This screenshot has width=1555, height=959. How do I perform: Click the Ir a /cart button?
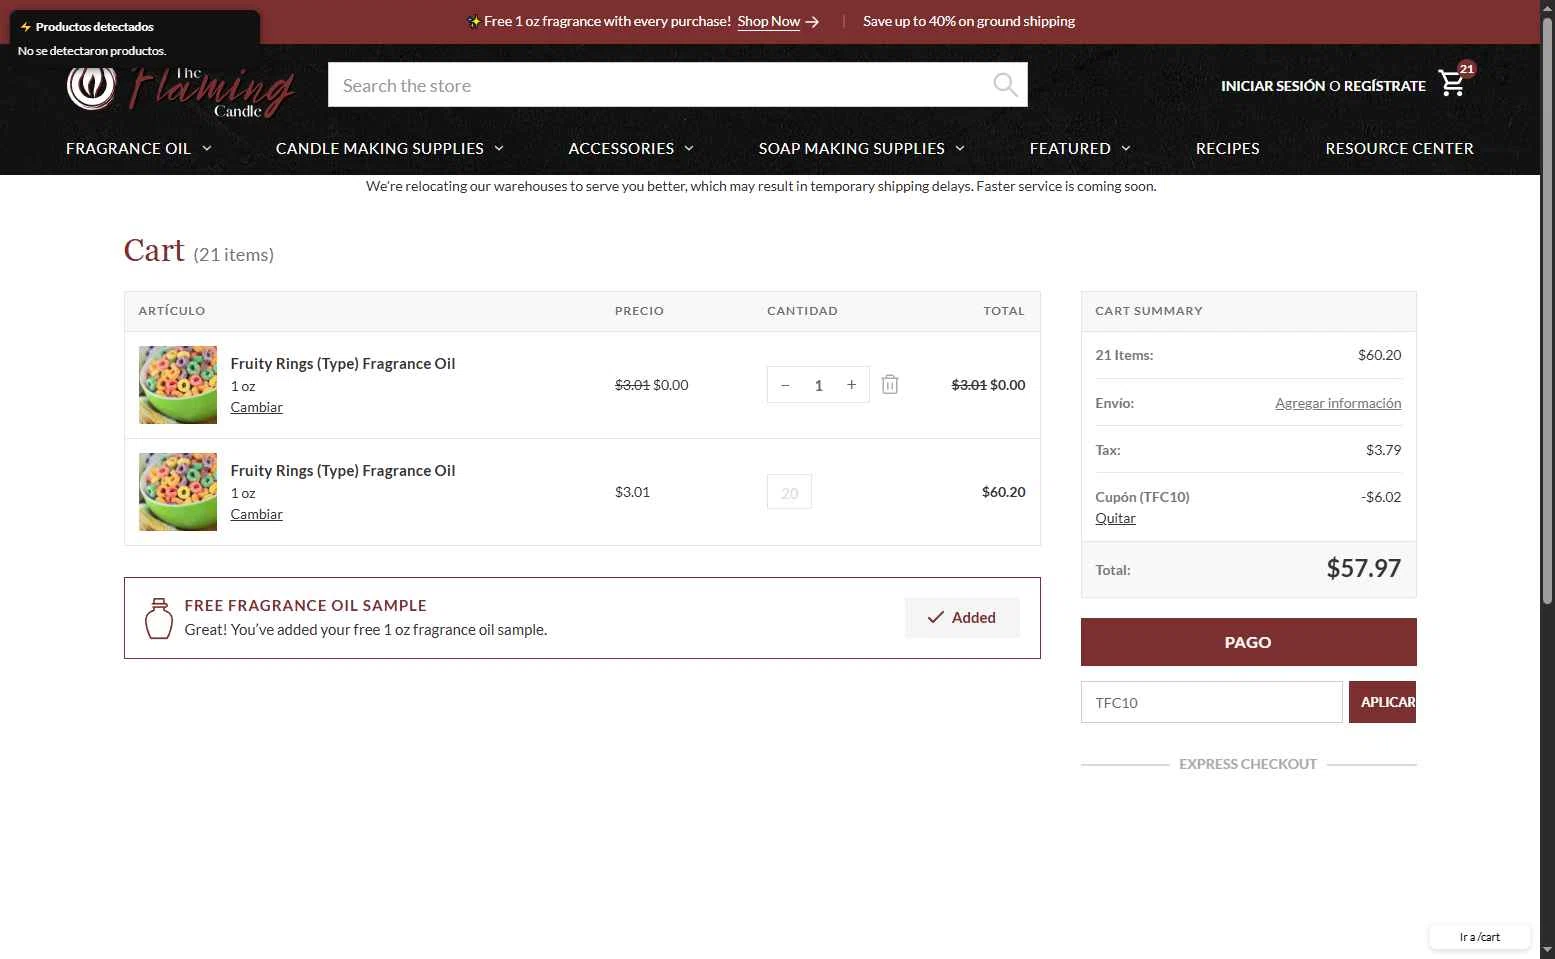point(1480,937)
